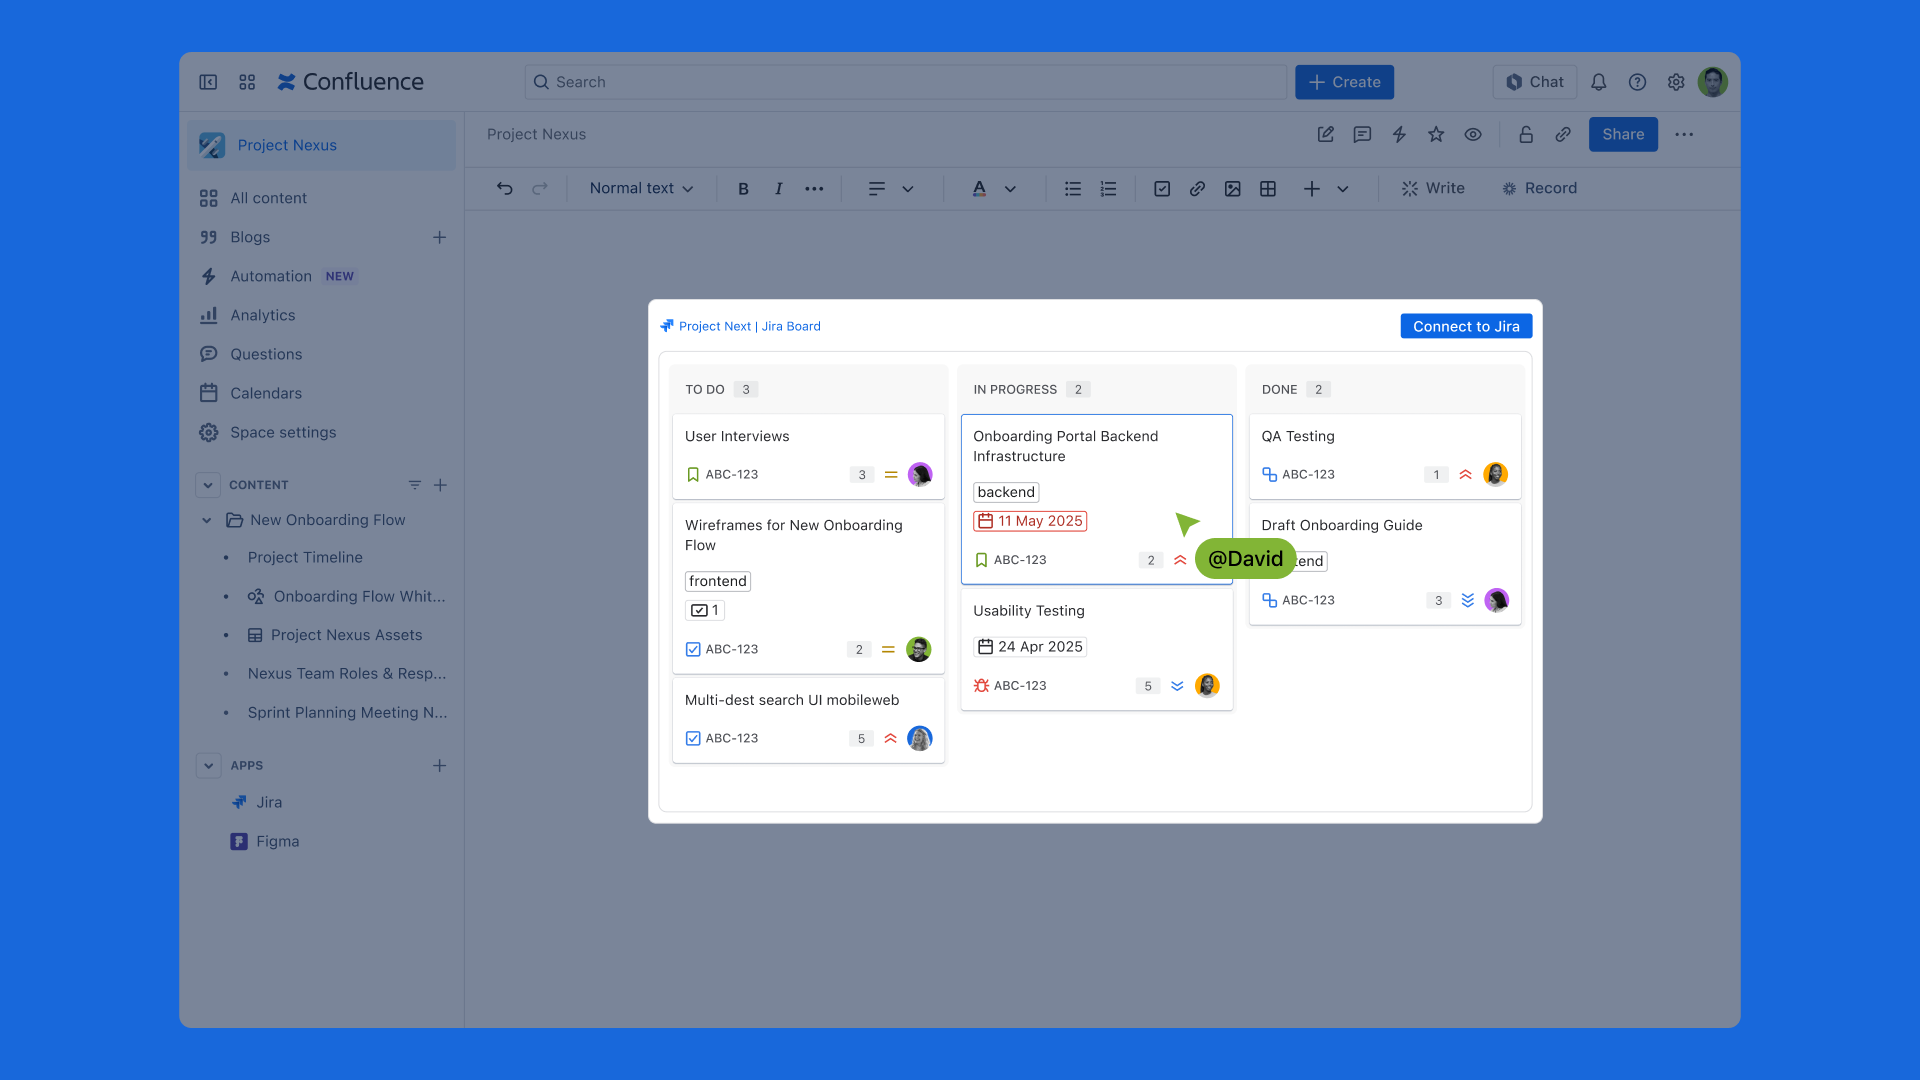1920x1080 pixels.
Task: Insert a bulleted list
Action: click(1073, 188)
